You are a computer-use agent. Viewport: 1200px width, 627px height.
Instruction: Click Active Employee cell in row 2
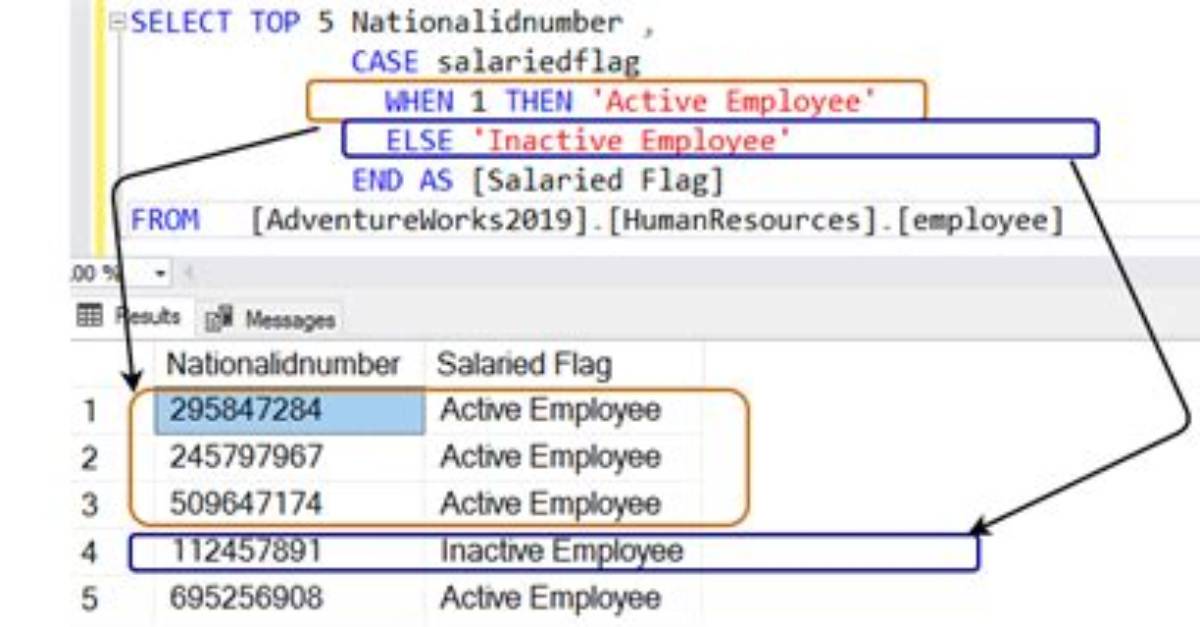coord(564,457)
